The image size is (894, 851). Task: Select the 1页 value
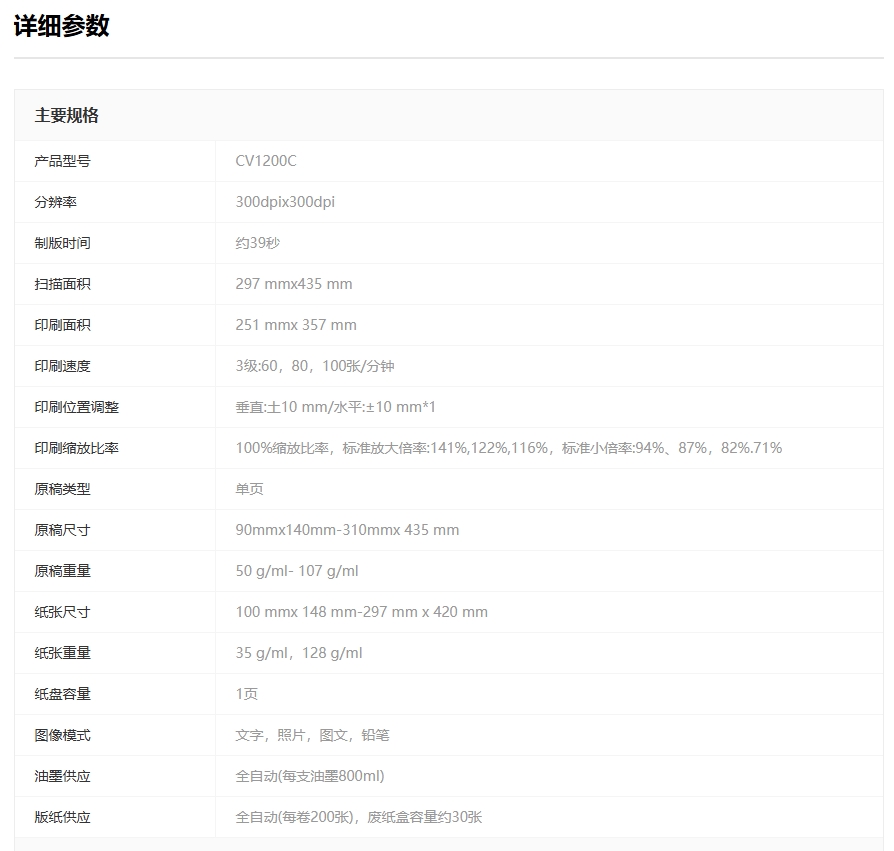point(246,695)
